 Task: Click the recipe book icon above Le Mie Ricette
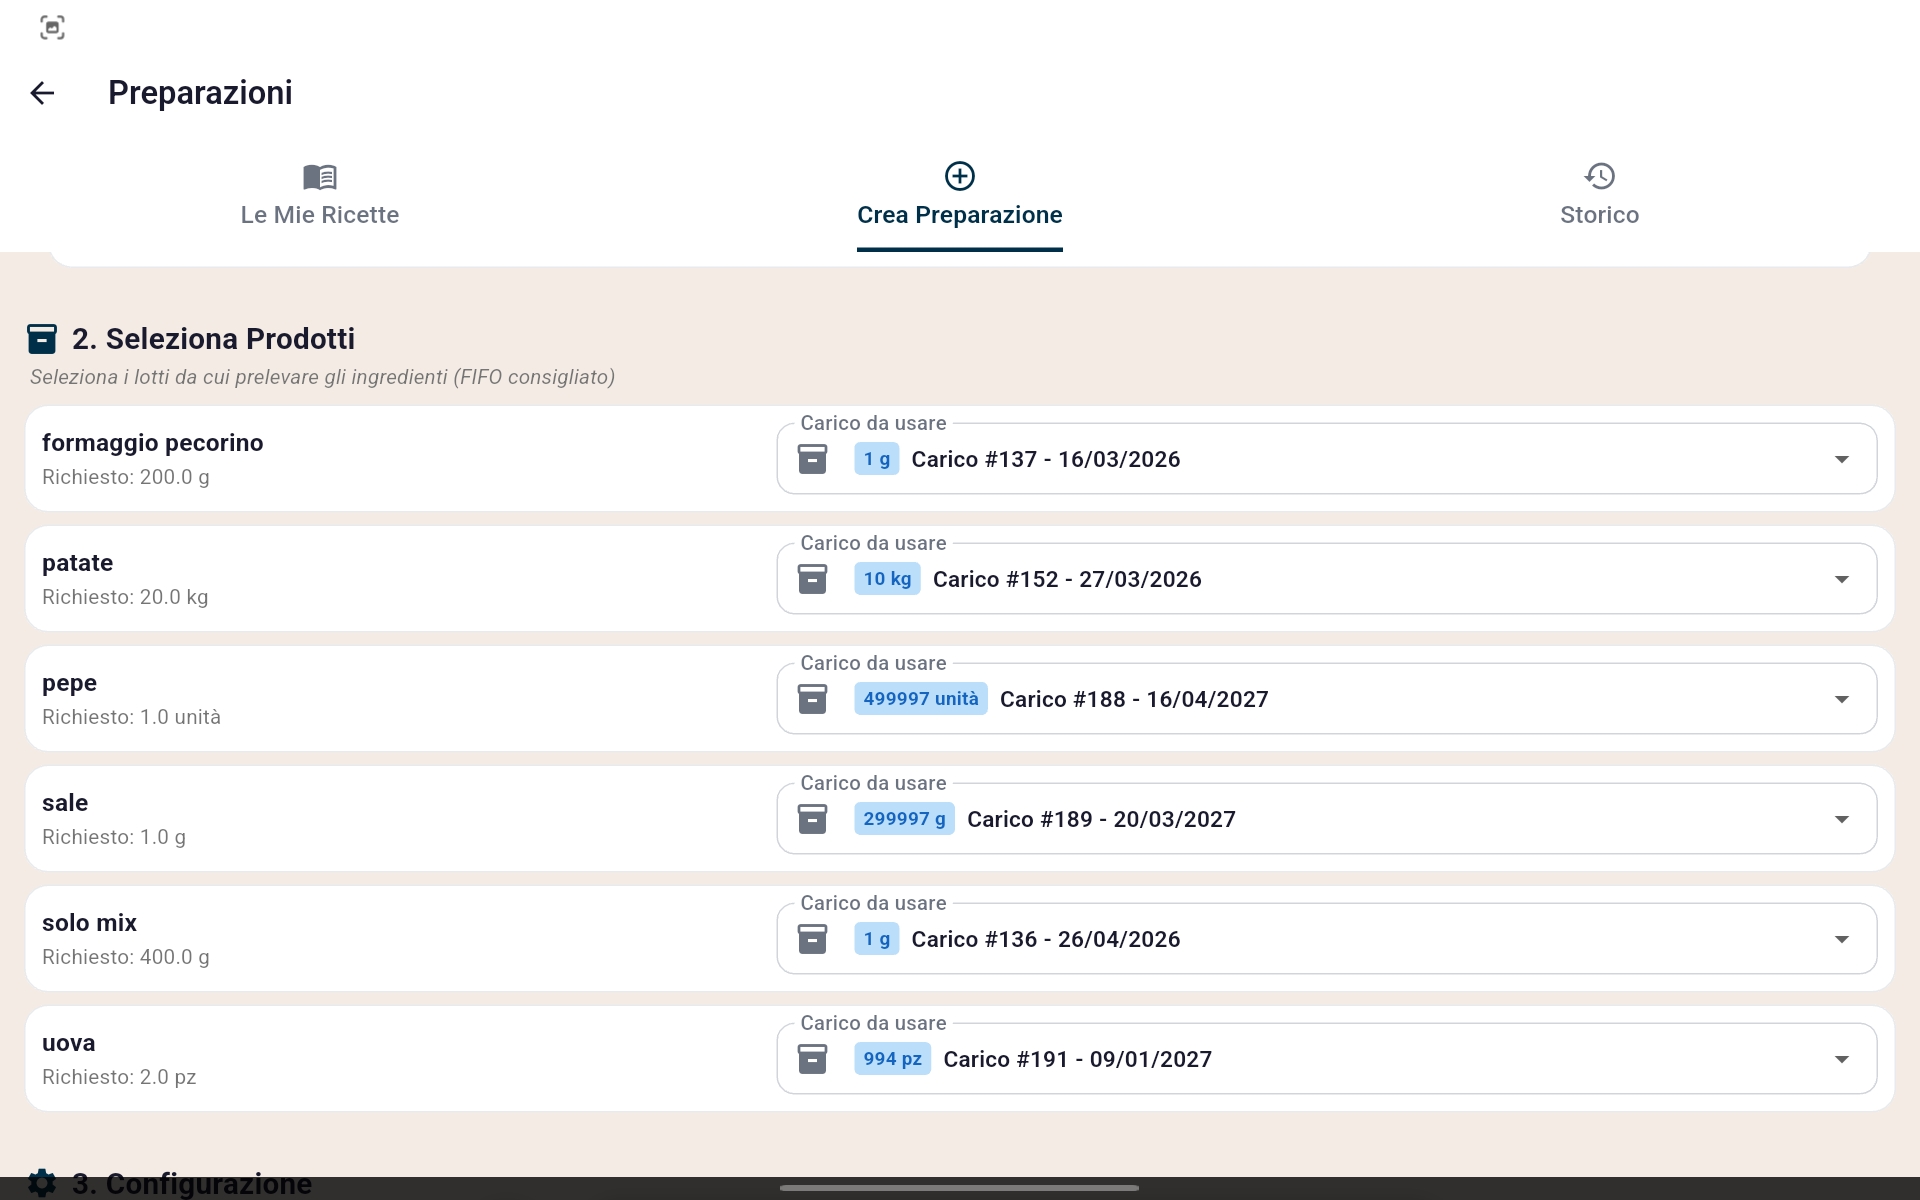click(320, 177)
